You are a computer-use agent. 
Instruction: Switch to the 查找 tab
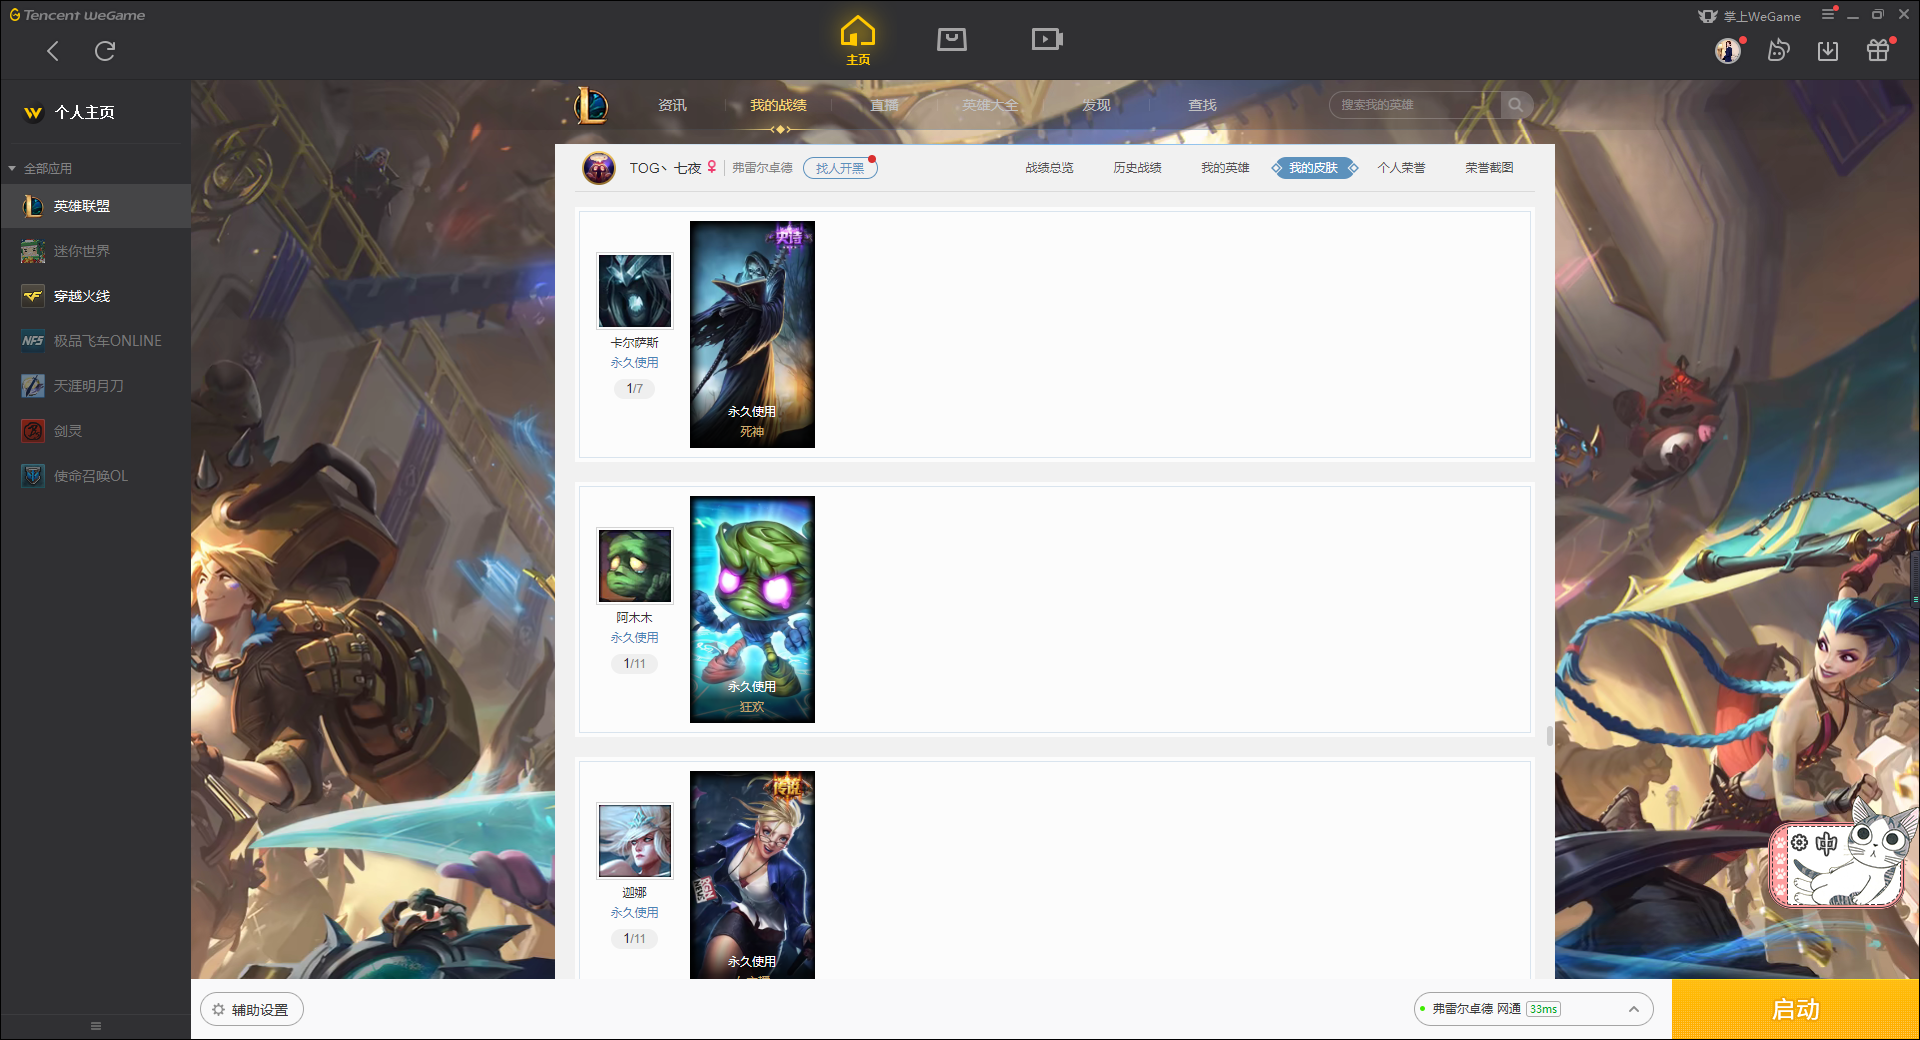1202,105
